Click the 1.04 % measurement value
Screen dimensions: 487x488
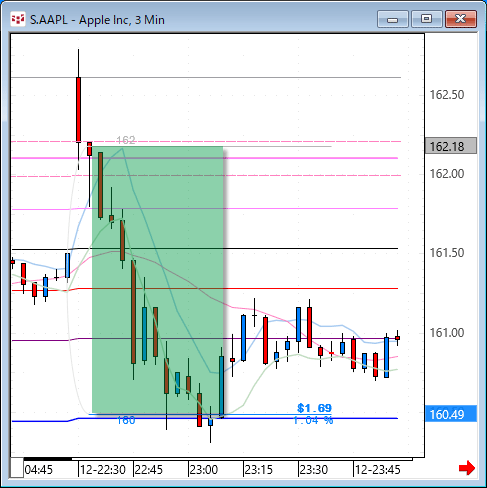tap(313, 420)
